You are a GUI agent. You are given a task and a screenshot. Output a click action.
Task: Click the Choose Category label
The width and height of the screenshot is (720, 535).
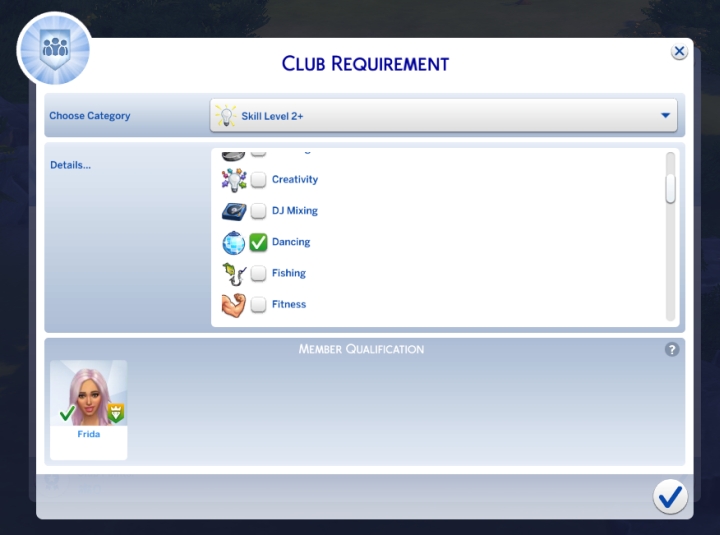[90, 116]
